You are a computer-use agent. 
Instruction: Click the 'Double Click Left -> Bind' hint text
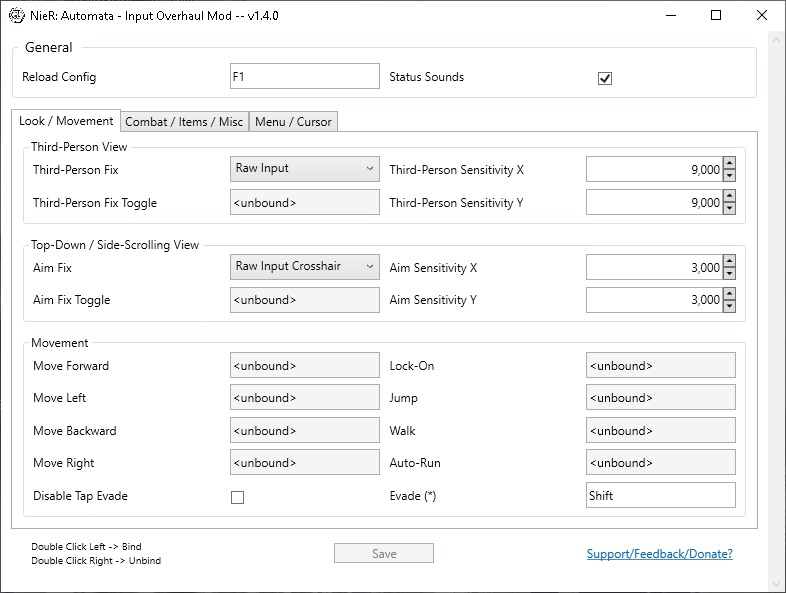[86, 546]
